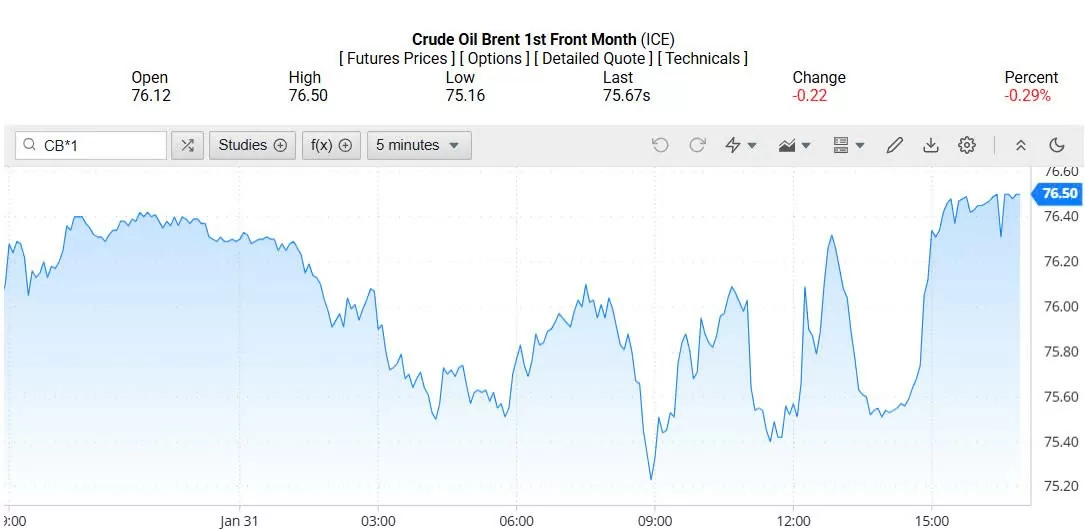Download the chart image

coord(931,145)
